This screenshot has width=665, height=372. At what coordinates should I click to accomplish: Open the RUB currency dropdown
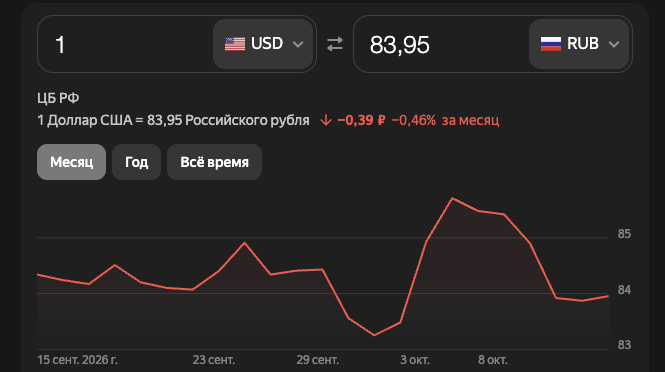tap(579, 44)
